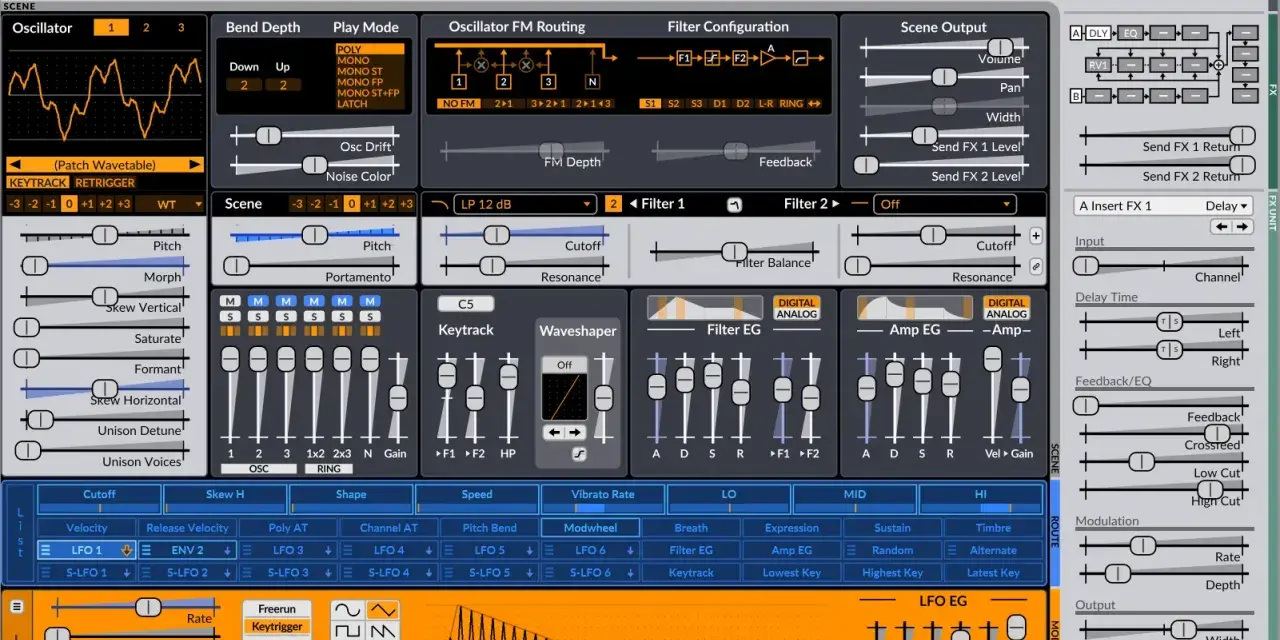The width and height of the screenshot is (1280, 640).
Task: Click the Scene Output Volume slider
Action: (943, 47)
